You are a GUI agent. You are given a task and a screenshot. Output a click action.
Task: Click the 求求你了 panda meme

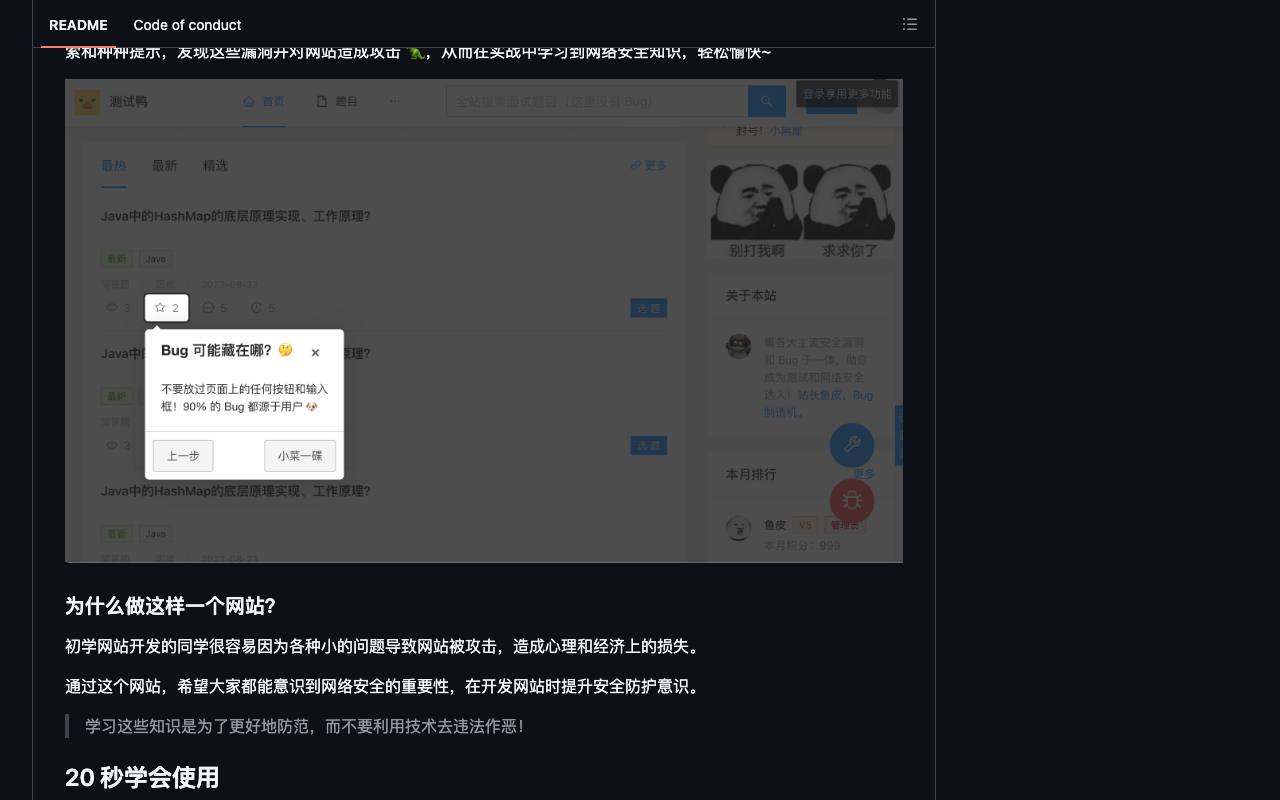tap(849, 212)
